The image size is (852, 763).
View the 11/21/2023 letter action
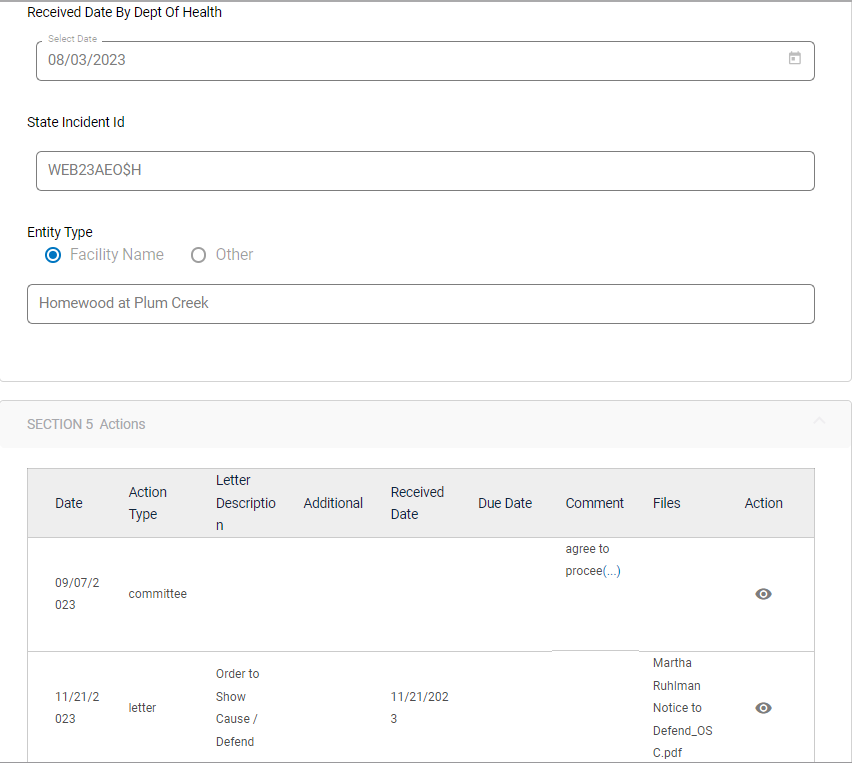click(763, 708)
